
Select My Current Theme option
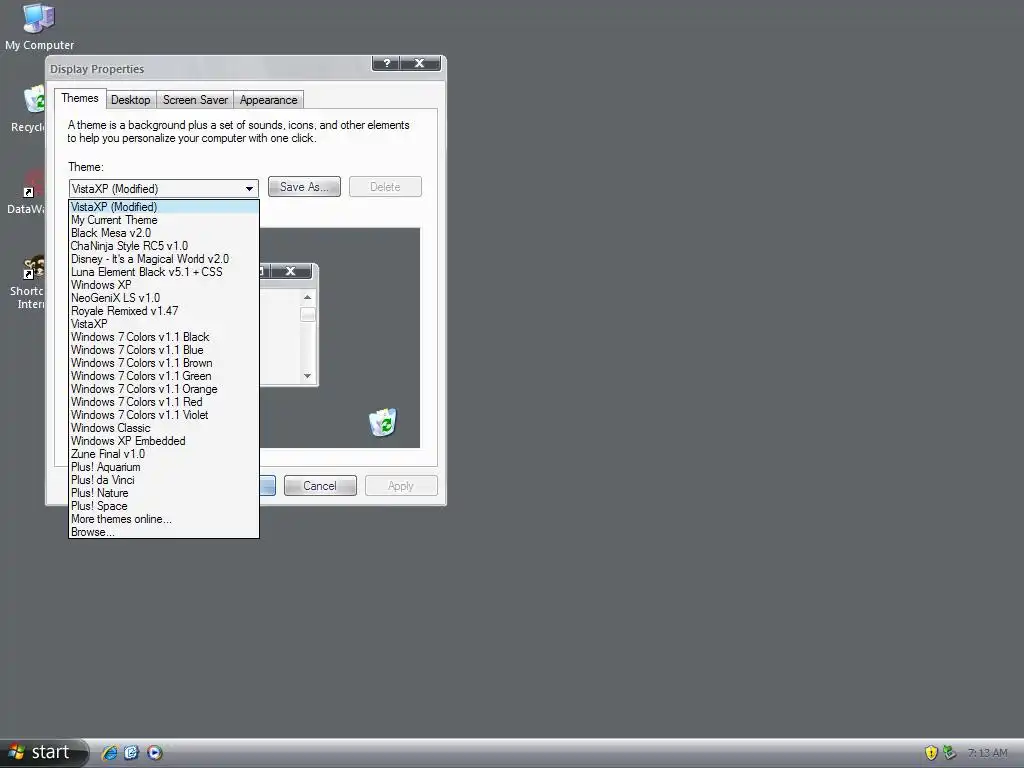tap(164, 220)
